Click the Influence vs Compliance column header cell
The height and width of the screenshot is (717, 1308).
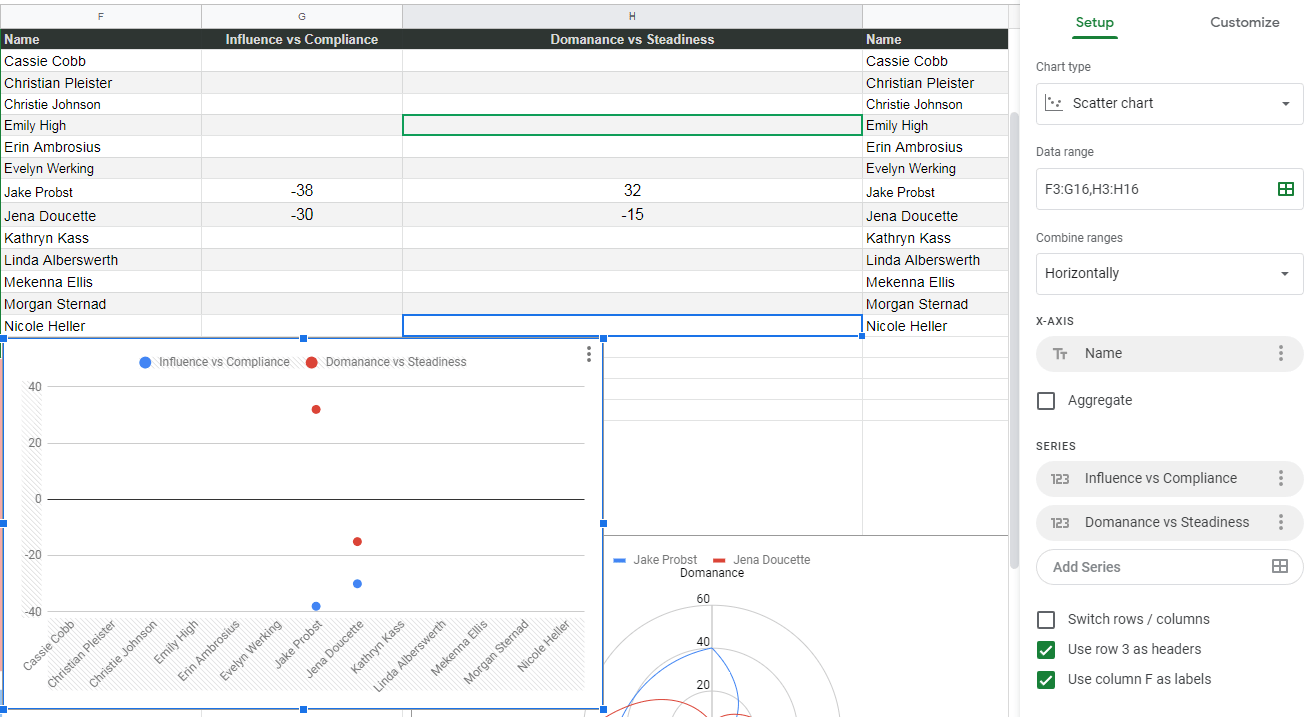pos(302,39)
